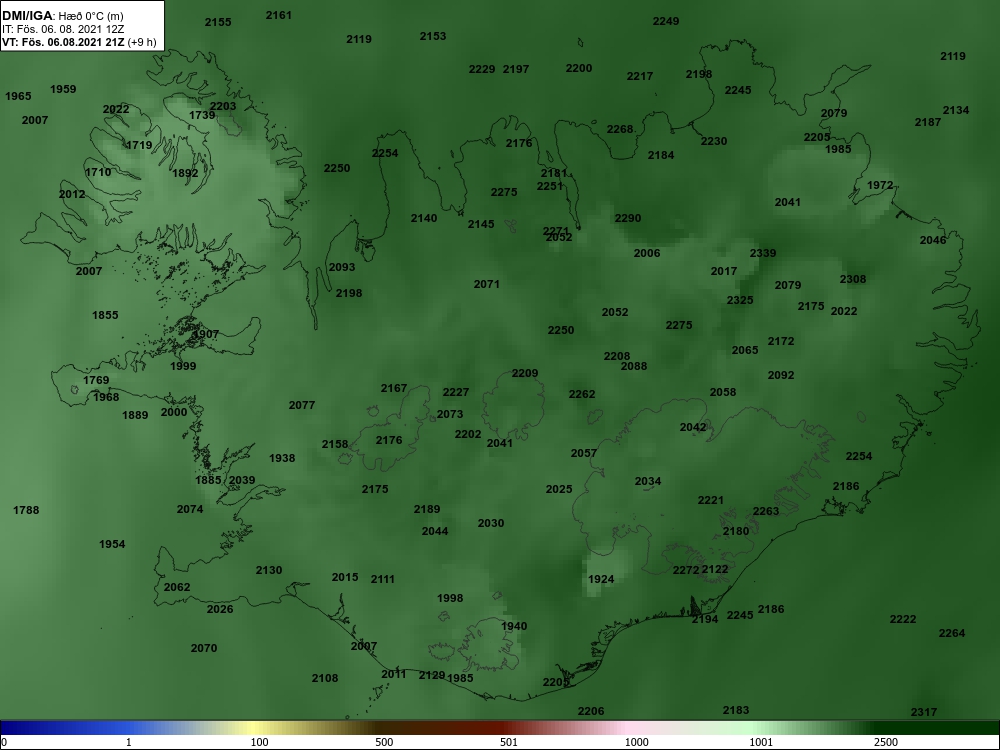
Task: Click the legend label '2500'
Action: click(x=886, y=742)
